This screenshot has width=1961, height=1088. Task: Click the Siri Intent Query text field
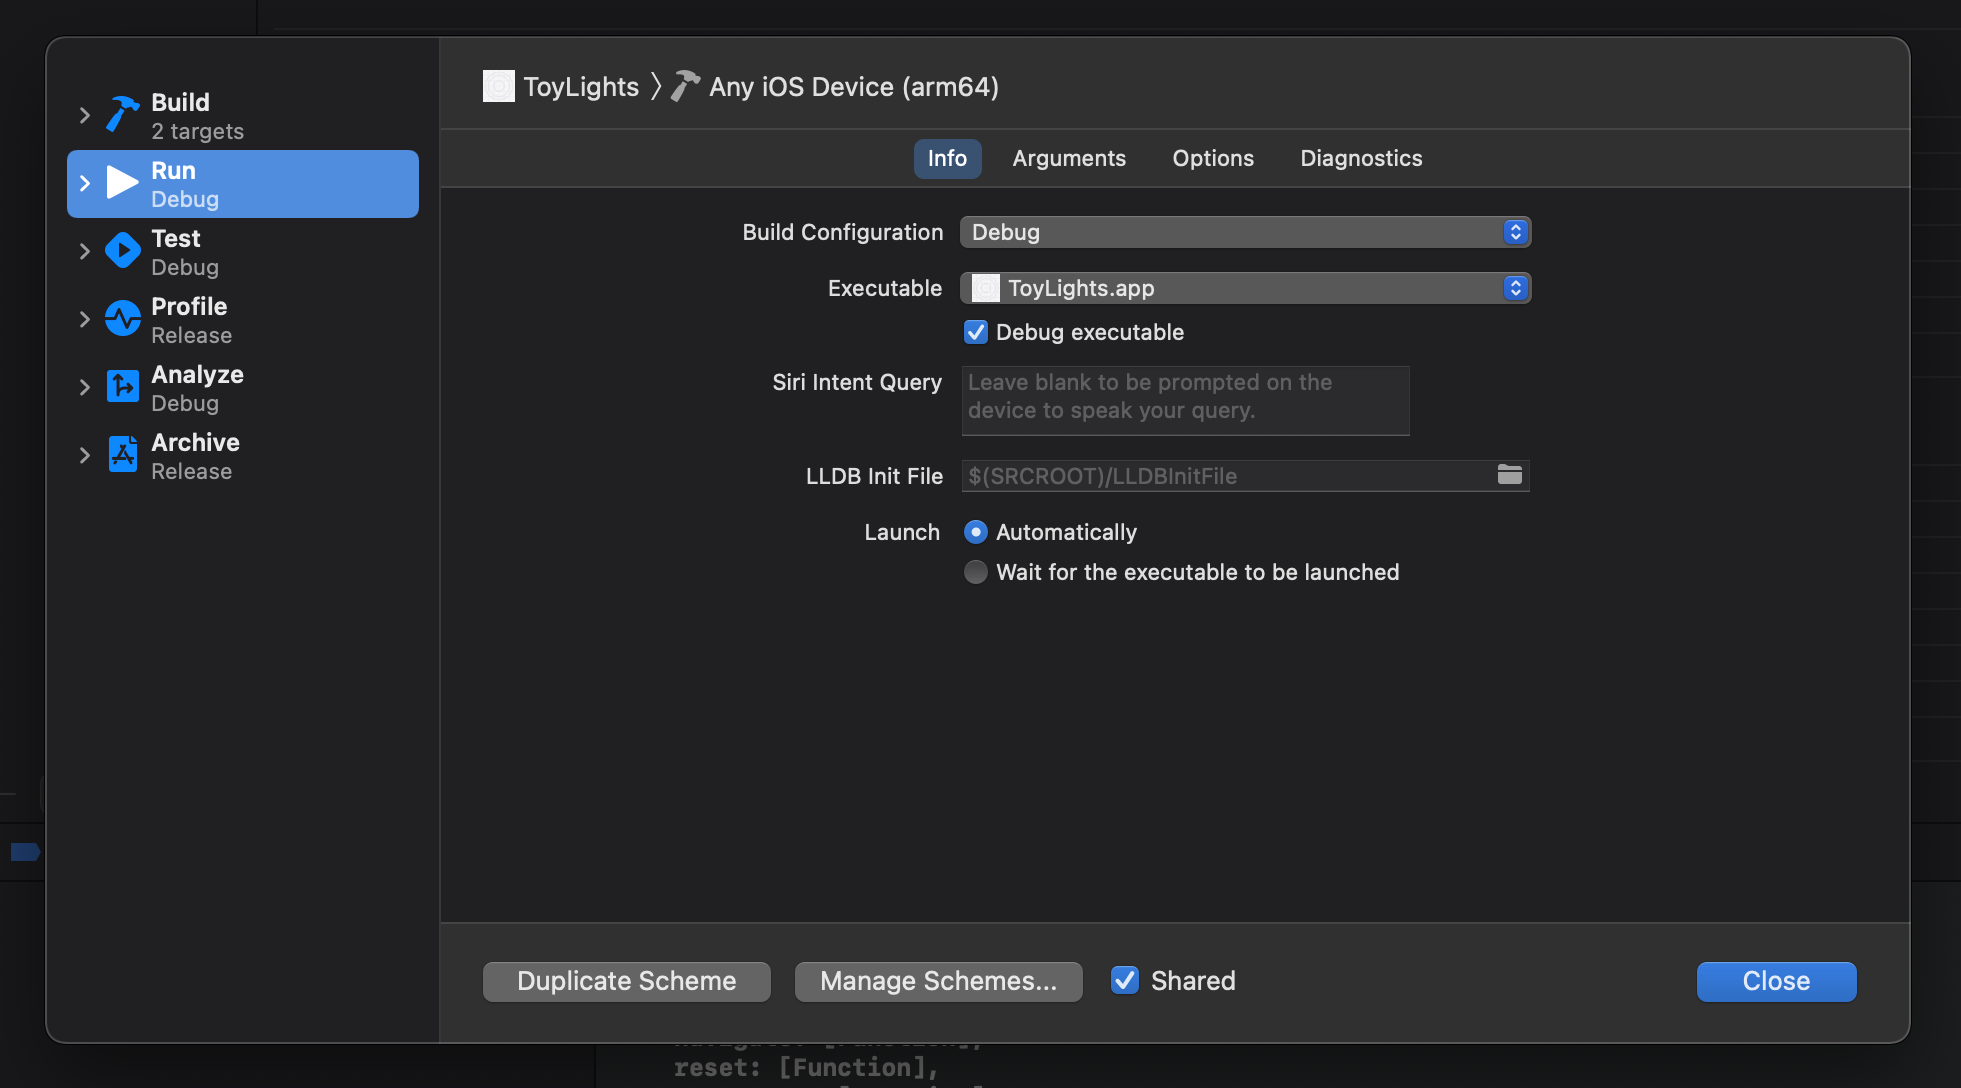[1185, 400]
